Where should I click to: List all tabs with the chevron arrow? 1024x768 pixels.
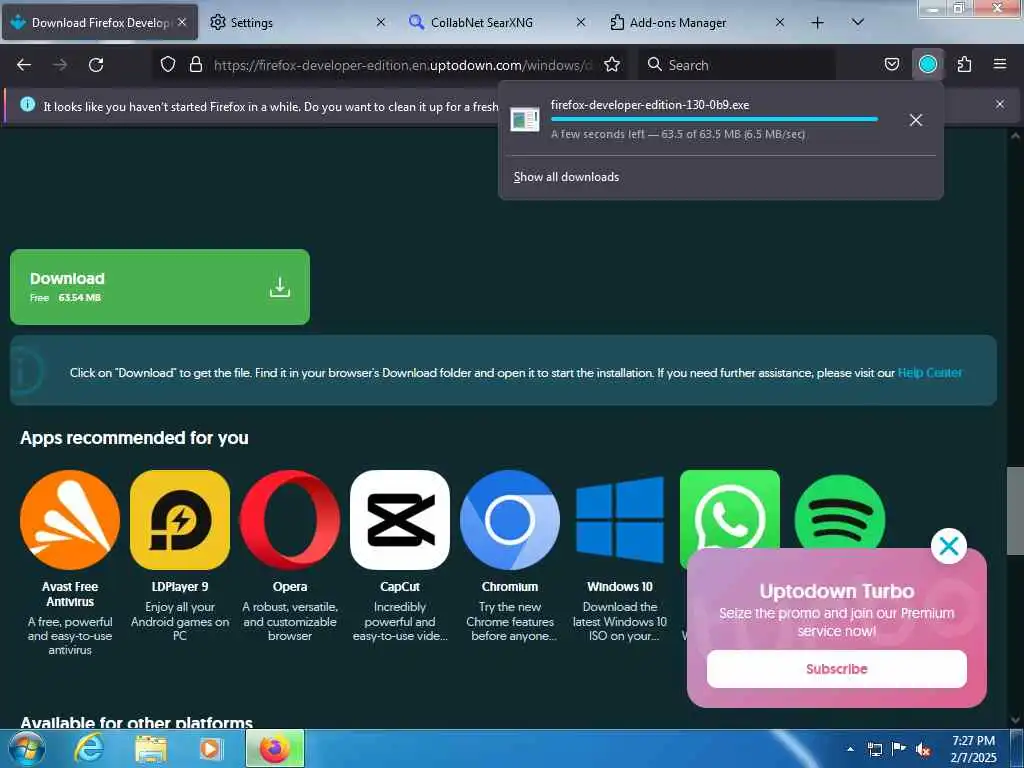pyautogui.click(x=858, y=23)
